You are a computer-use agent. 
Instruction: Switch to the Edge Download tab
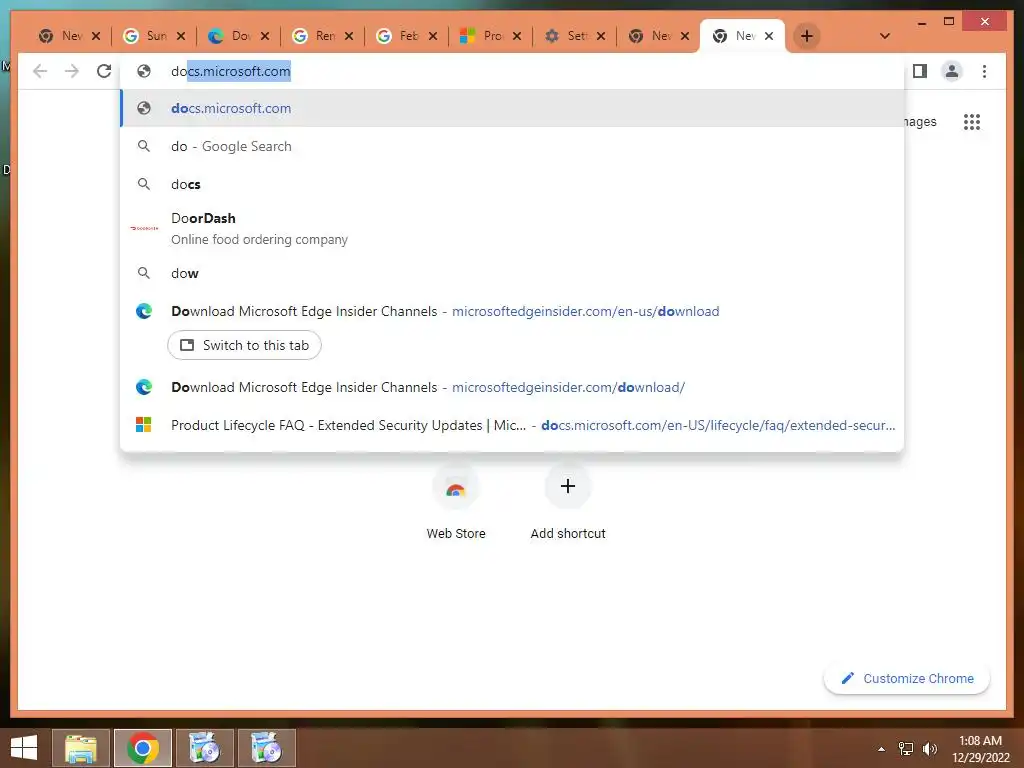point(231,36)
